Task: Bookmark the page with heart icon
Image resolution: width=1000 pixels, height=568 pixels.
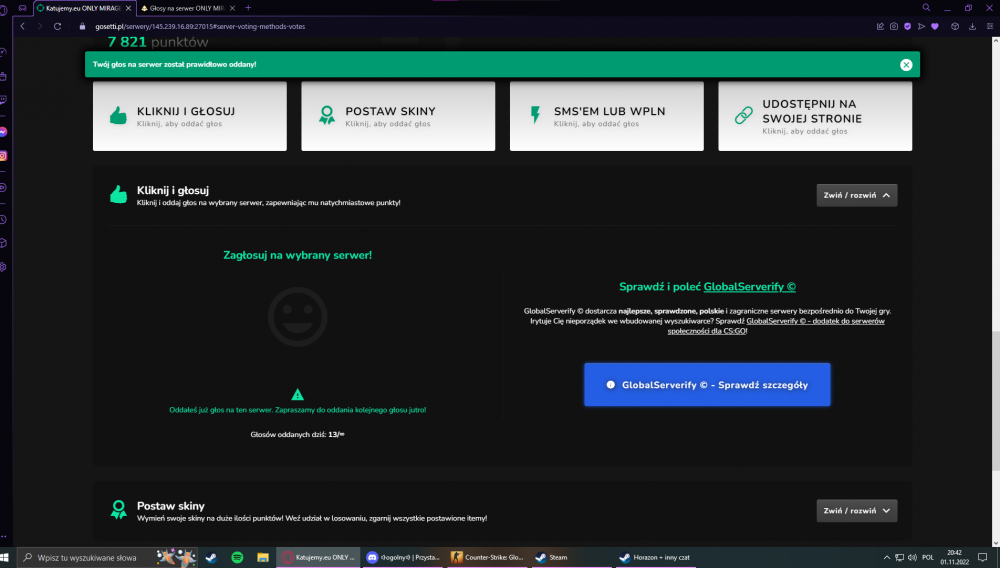Action: pos(935,26)
